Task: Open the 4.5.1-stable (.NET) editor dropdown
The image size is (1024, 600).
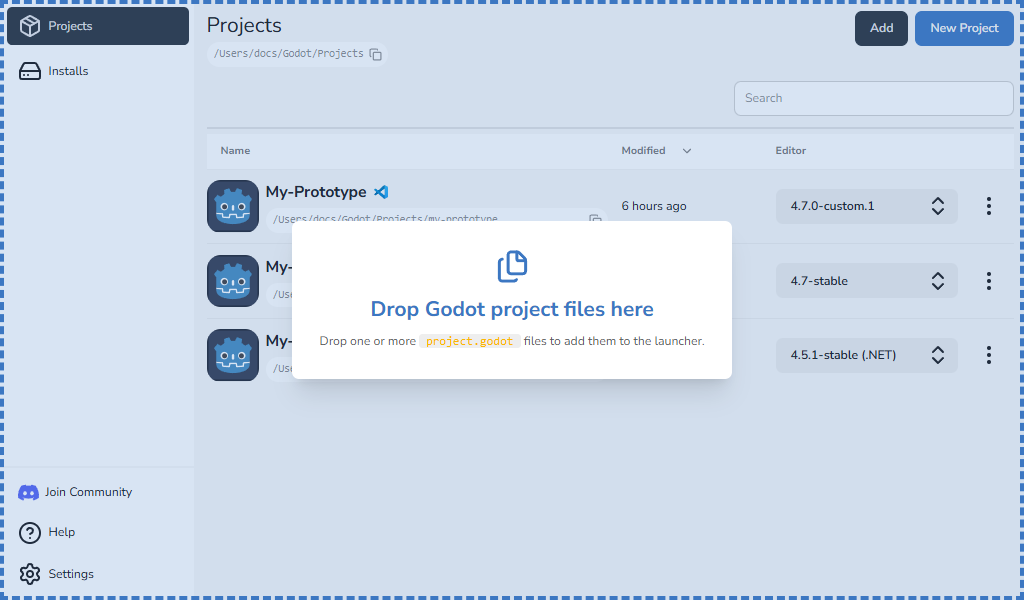Action: coord(867,355)
